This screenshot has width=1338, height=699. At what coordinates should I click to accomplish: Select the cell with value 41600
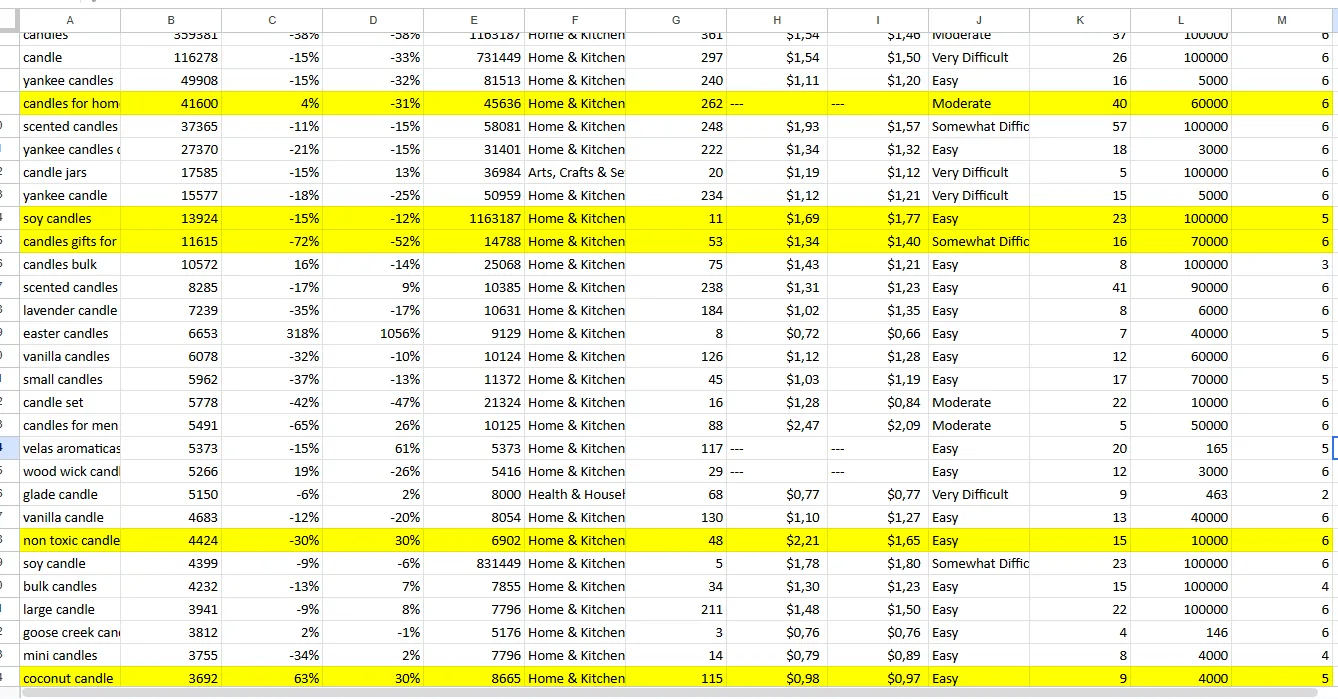coord(171,104)
